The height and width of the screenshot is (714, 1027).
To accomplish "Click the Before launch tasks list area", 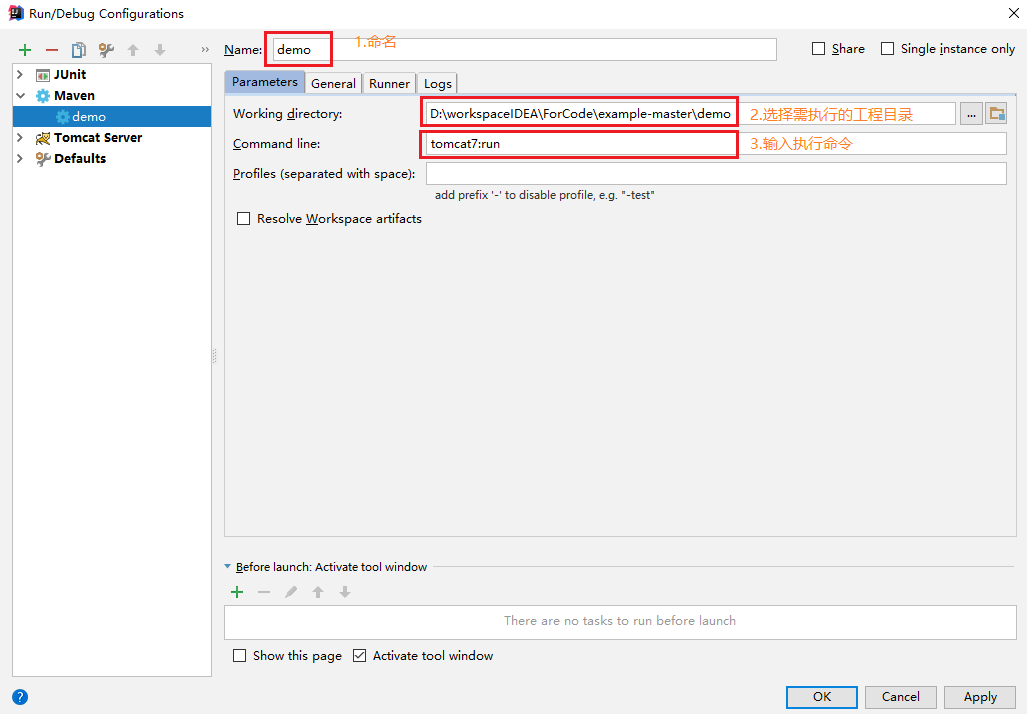I will (620, 622).
